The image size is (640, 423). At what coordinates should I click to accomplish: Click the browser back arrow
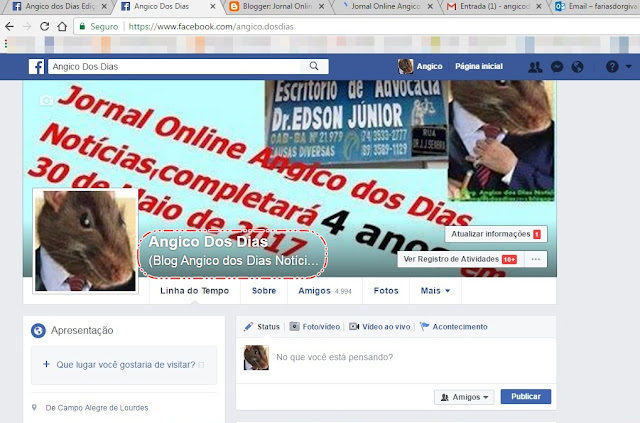pyautogui.click(x=9, y=27)
